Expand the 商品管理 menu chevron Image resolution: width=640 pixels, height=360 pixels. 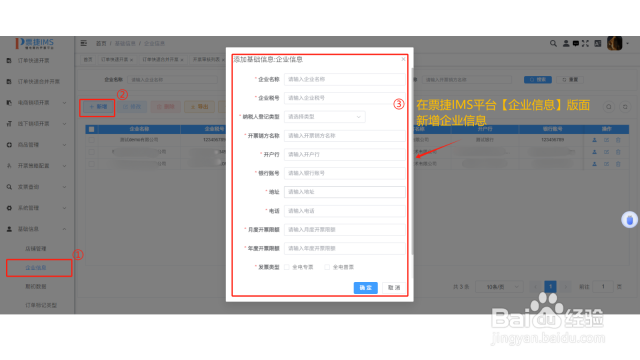pos(64,144)
